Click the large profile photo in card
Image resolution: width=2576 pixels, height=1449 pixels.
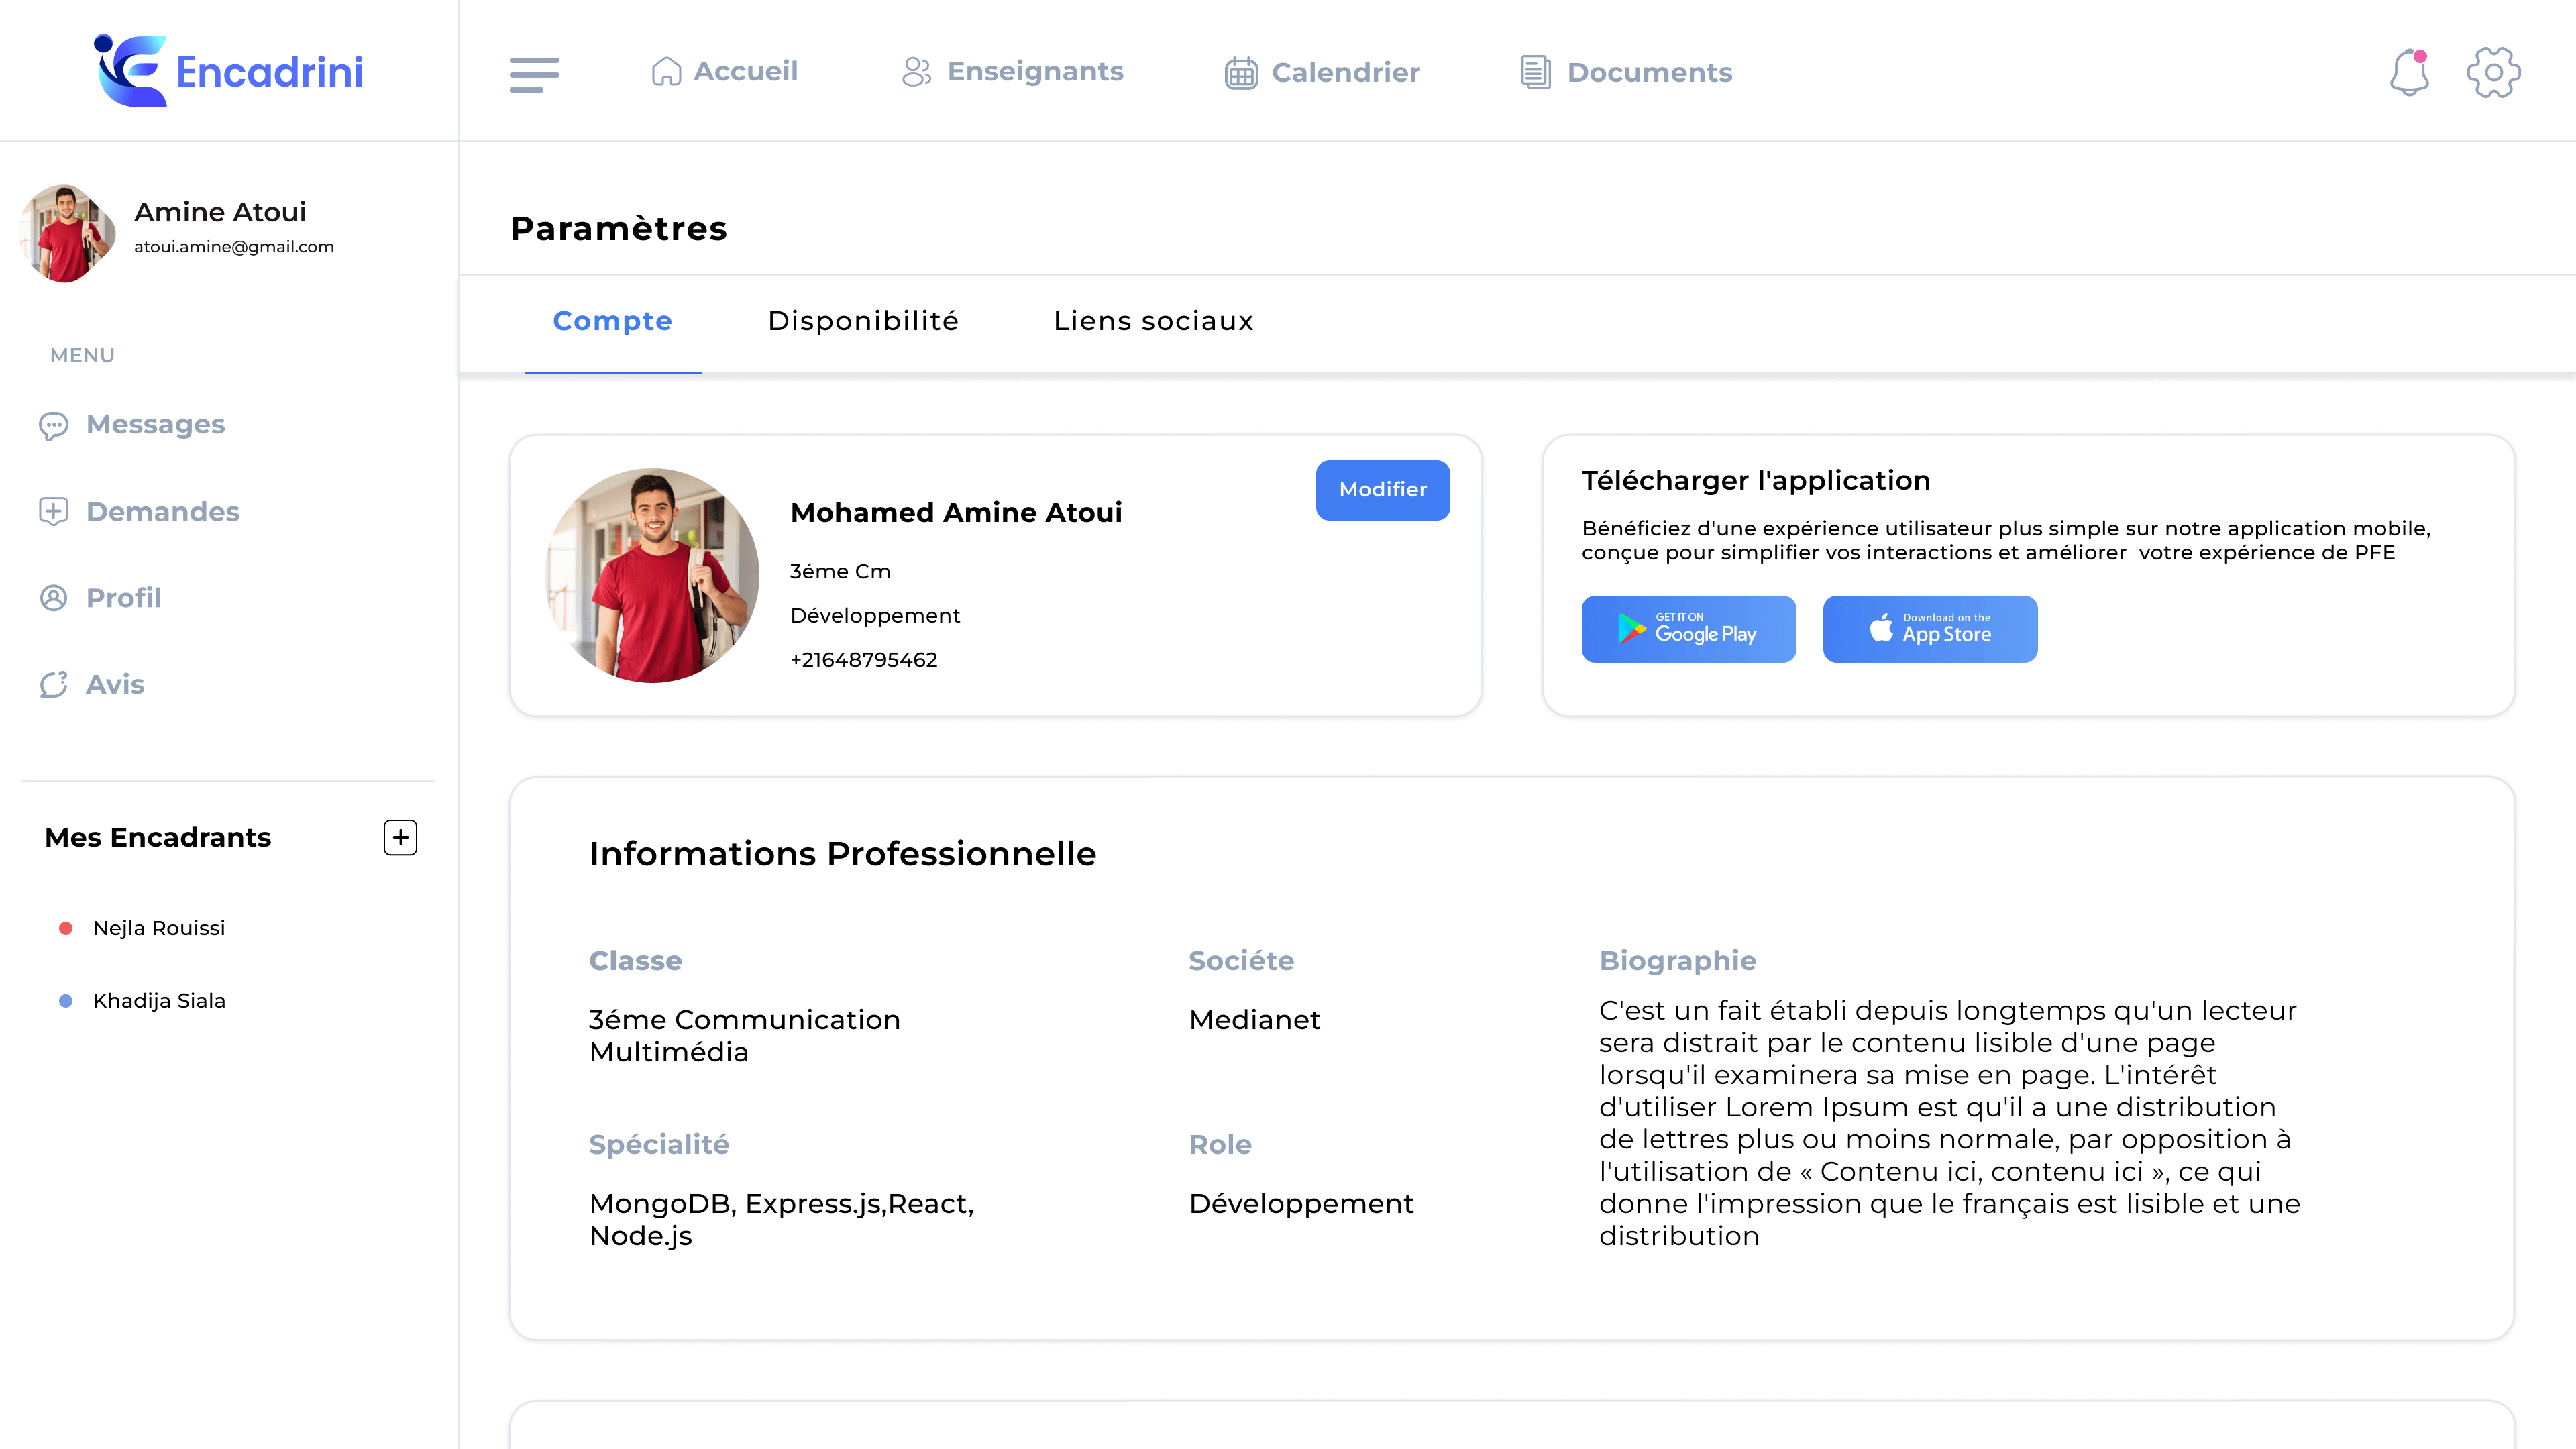pyautogui.click(x=652, y=576)
